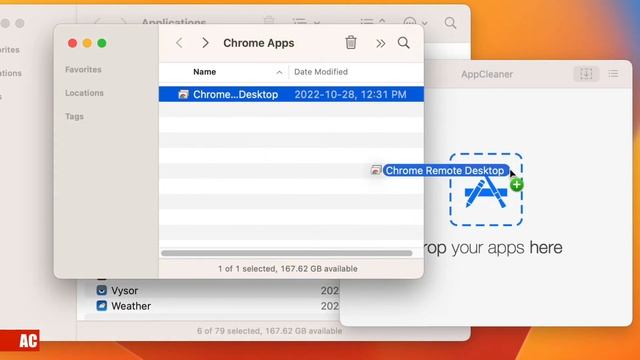Image resolution: width=640 pixels, height=360 pixels.
Task: Open the action menu in Applications window toolbar
Action: coord(415,22)
